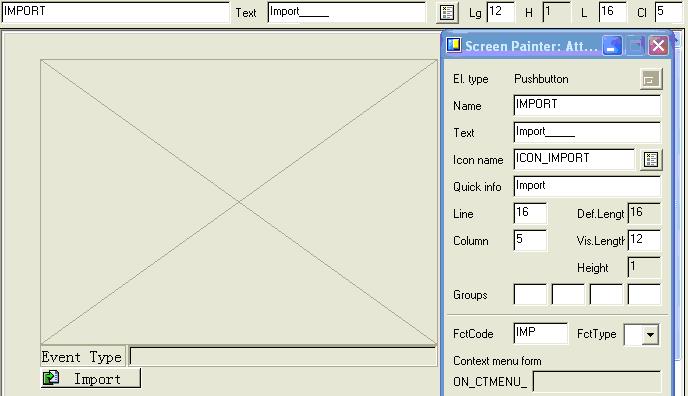Image resolution: width=688 pixels, height=396 pixels.
Task: Click the Lg field in top toolbar
Action: 500,12
